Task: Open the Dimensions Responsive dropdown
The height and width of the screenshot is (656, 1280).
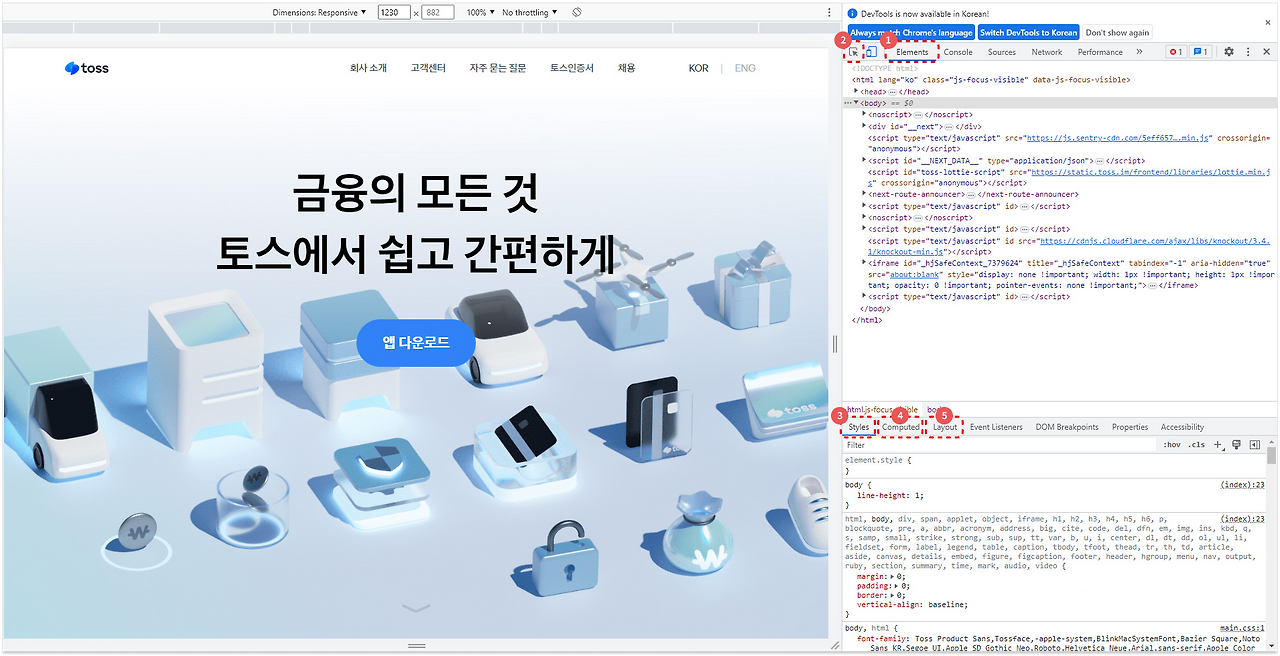Action: (x=320, y=12)
